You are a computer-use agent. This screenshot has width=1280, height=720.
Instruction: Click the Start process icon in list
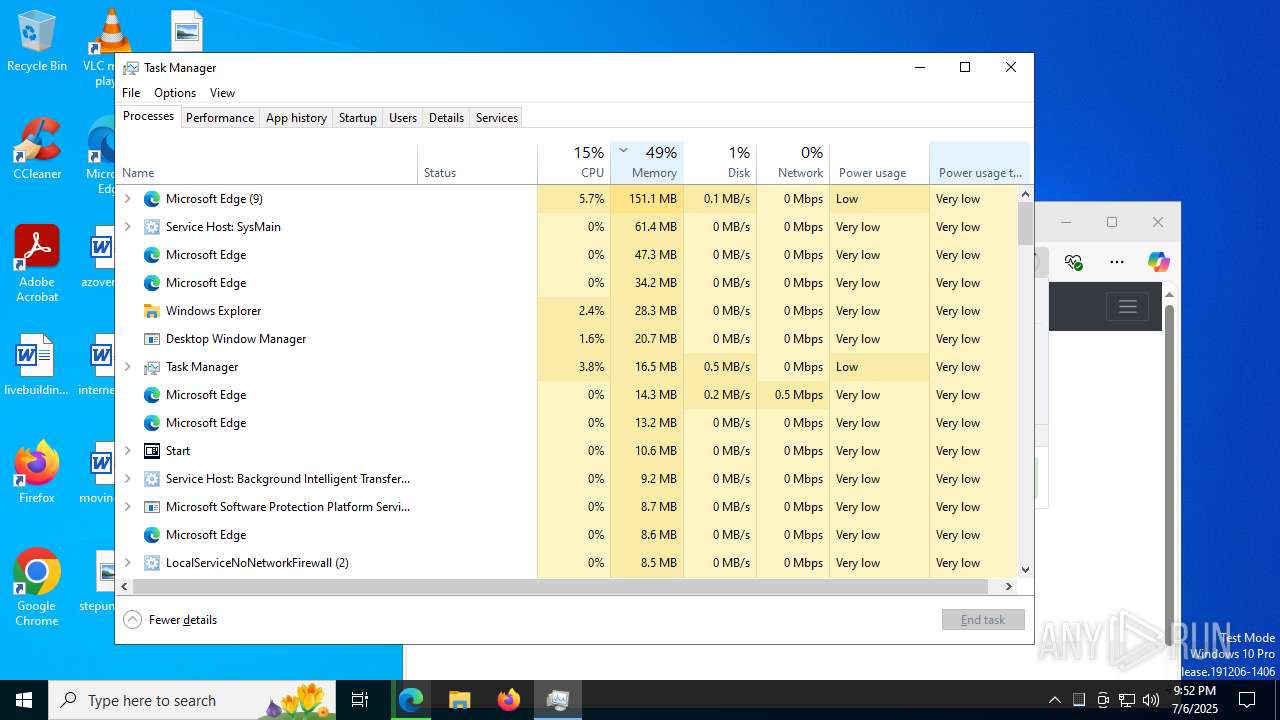[x=152, y=451]
